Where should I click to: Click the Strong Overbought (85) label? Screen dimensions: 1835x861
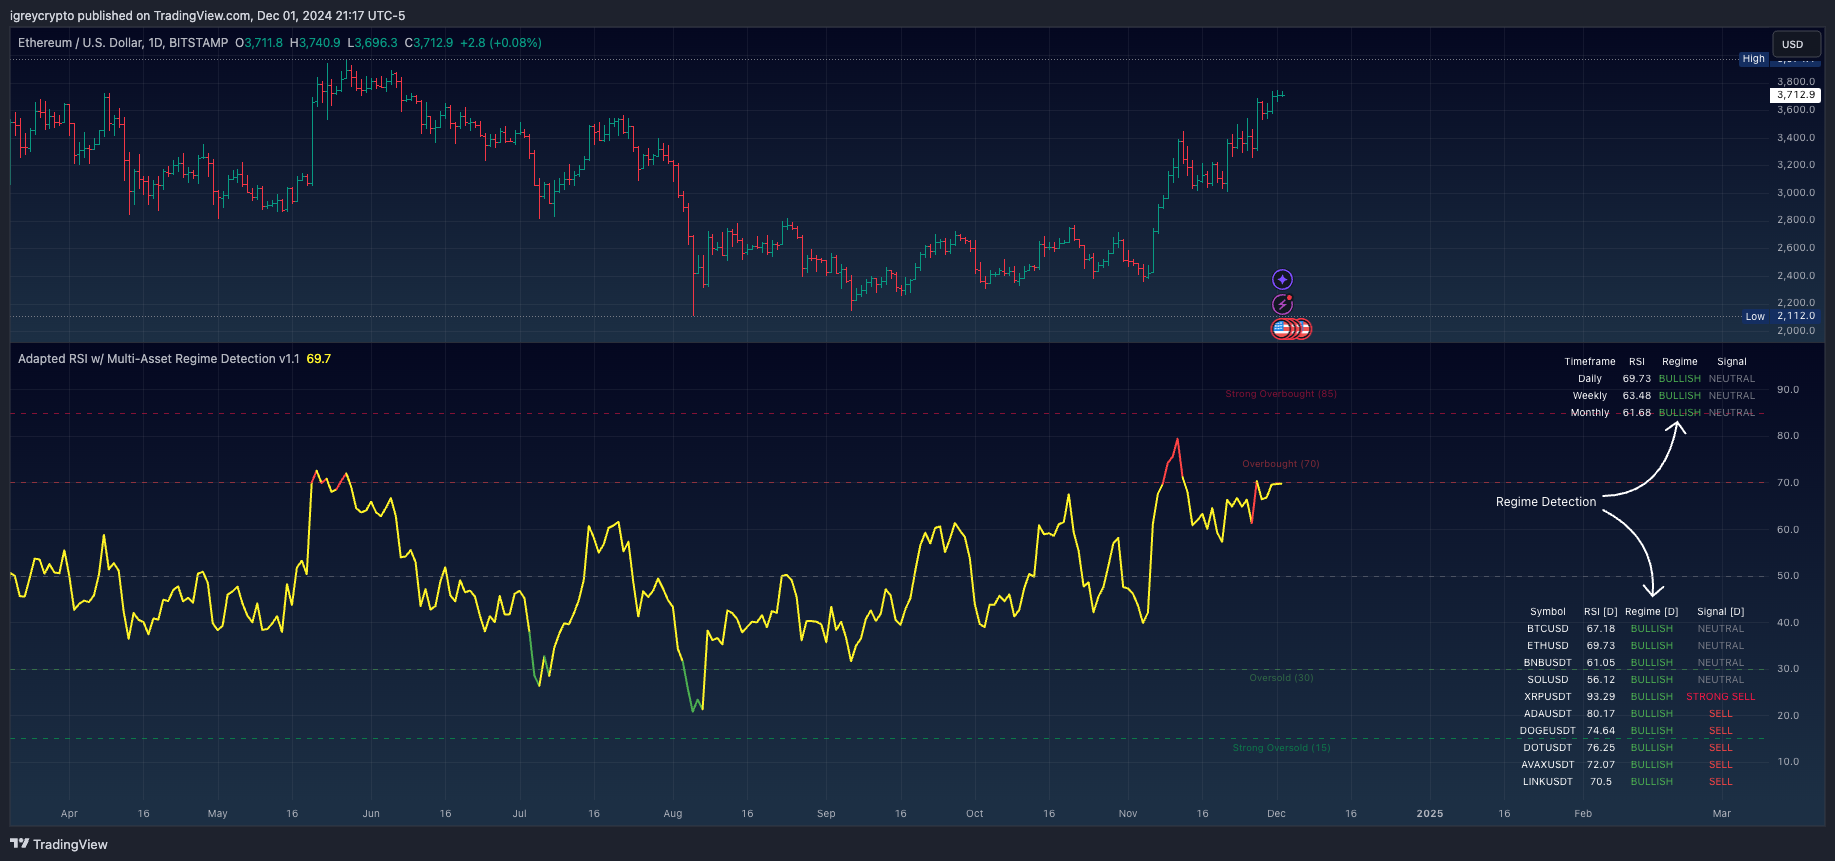coord(1281,394)
